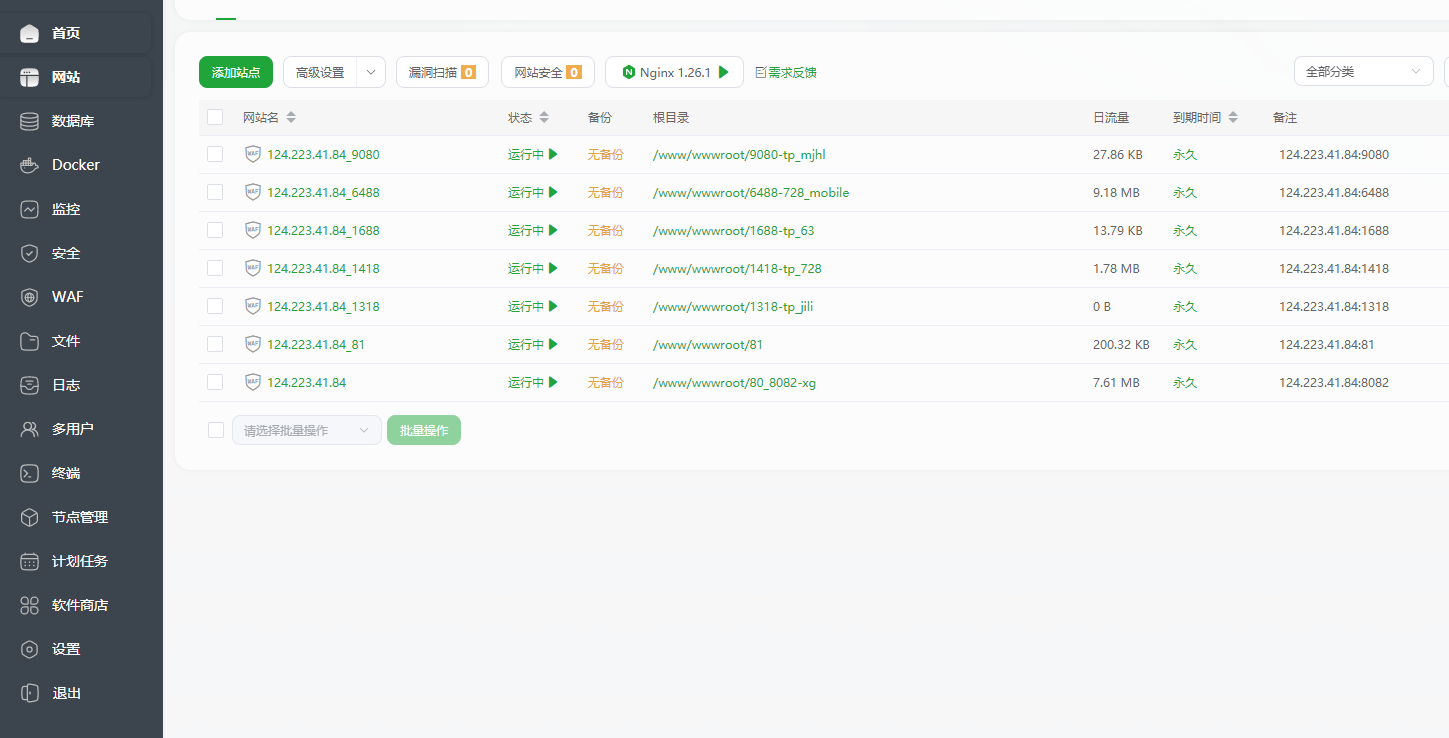Toggle the checkbox beside the batch operation dropdown
This screenshot has height=738, width=1449.
[216, 430]
